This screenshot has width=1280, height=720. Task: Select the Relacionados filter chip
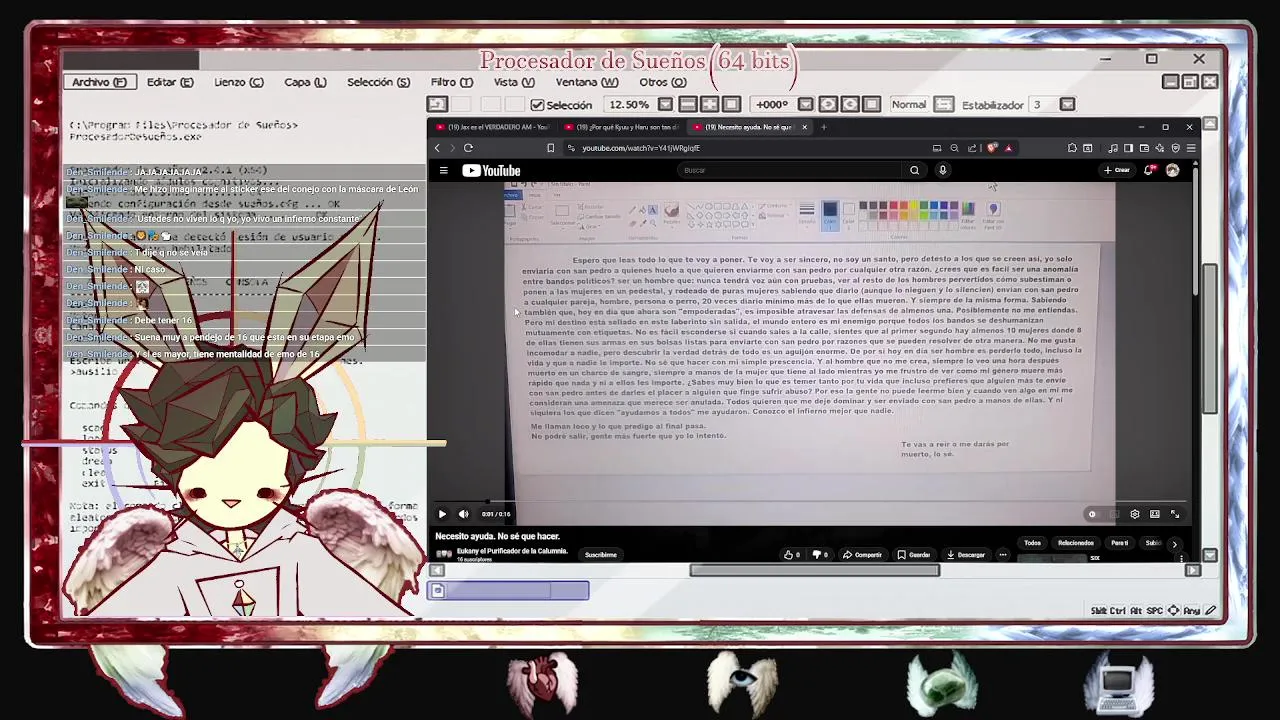[x=1075, y=543]
